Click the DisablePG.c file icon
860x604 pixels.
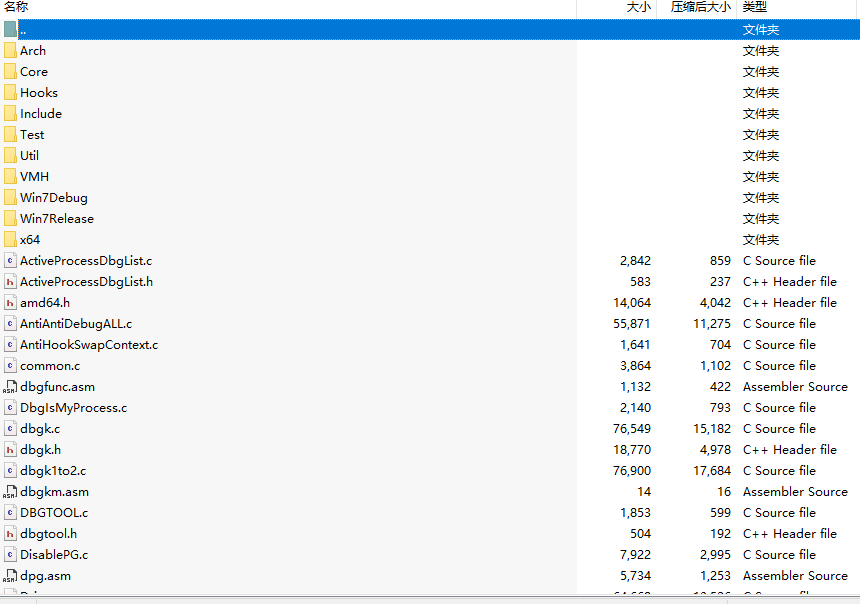coord(10,555)
